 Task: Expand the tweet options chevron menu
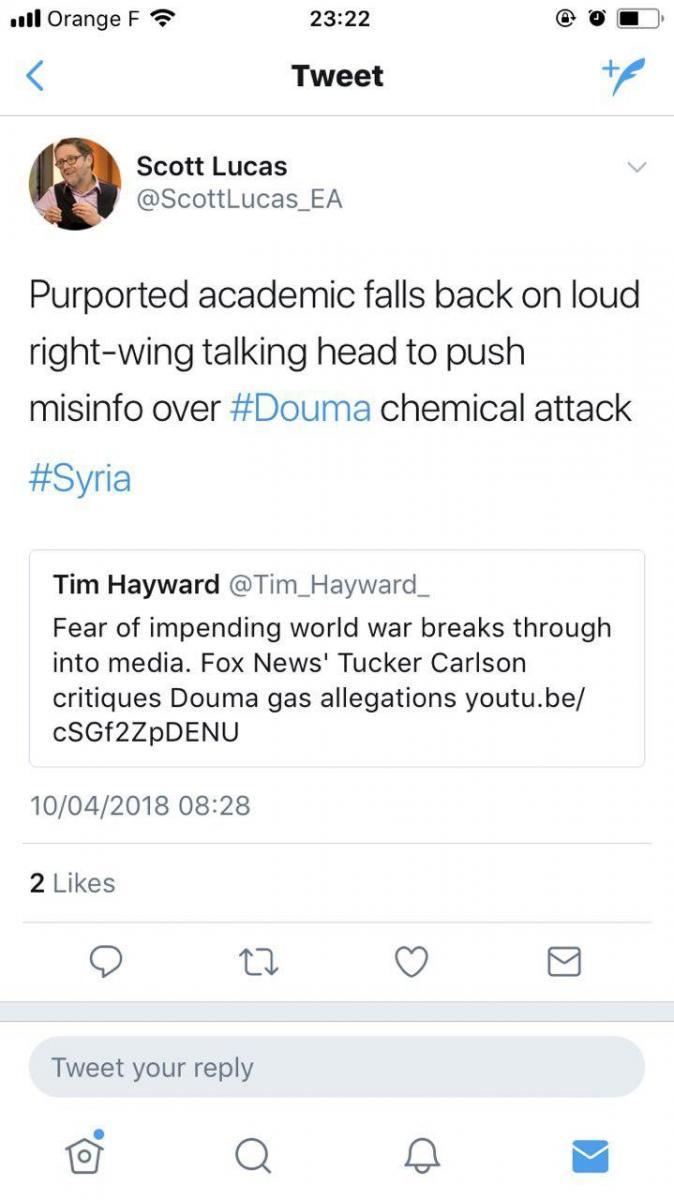tap(636, 167)
